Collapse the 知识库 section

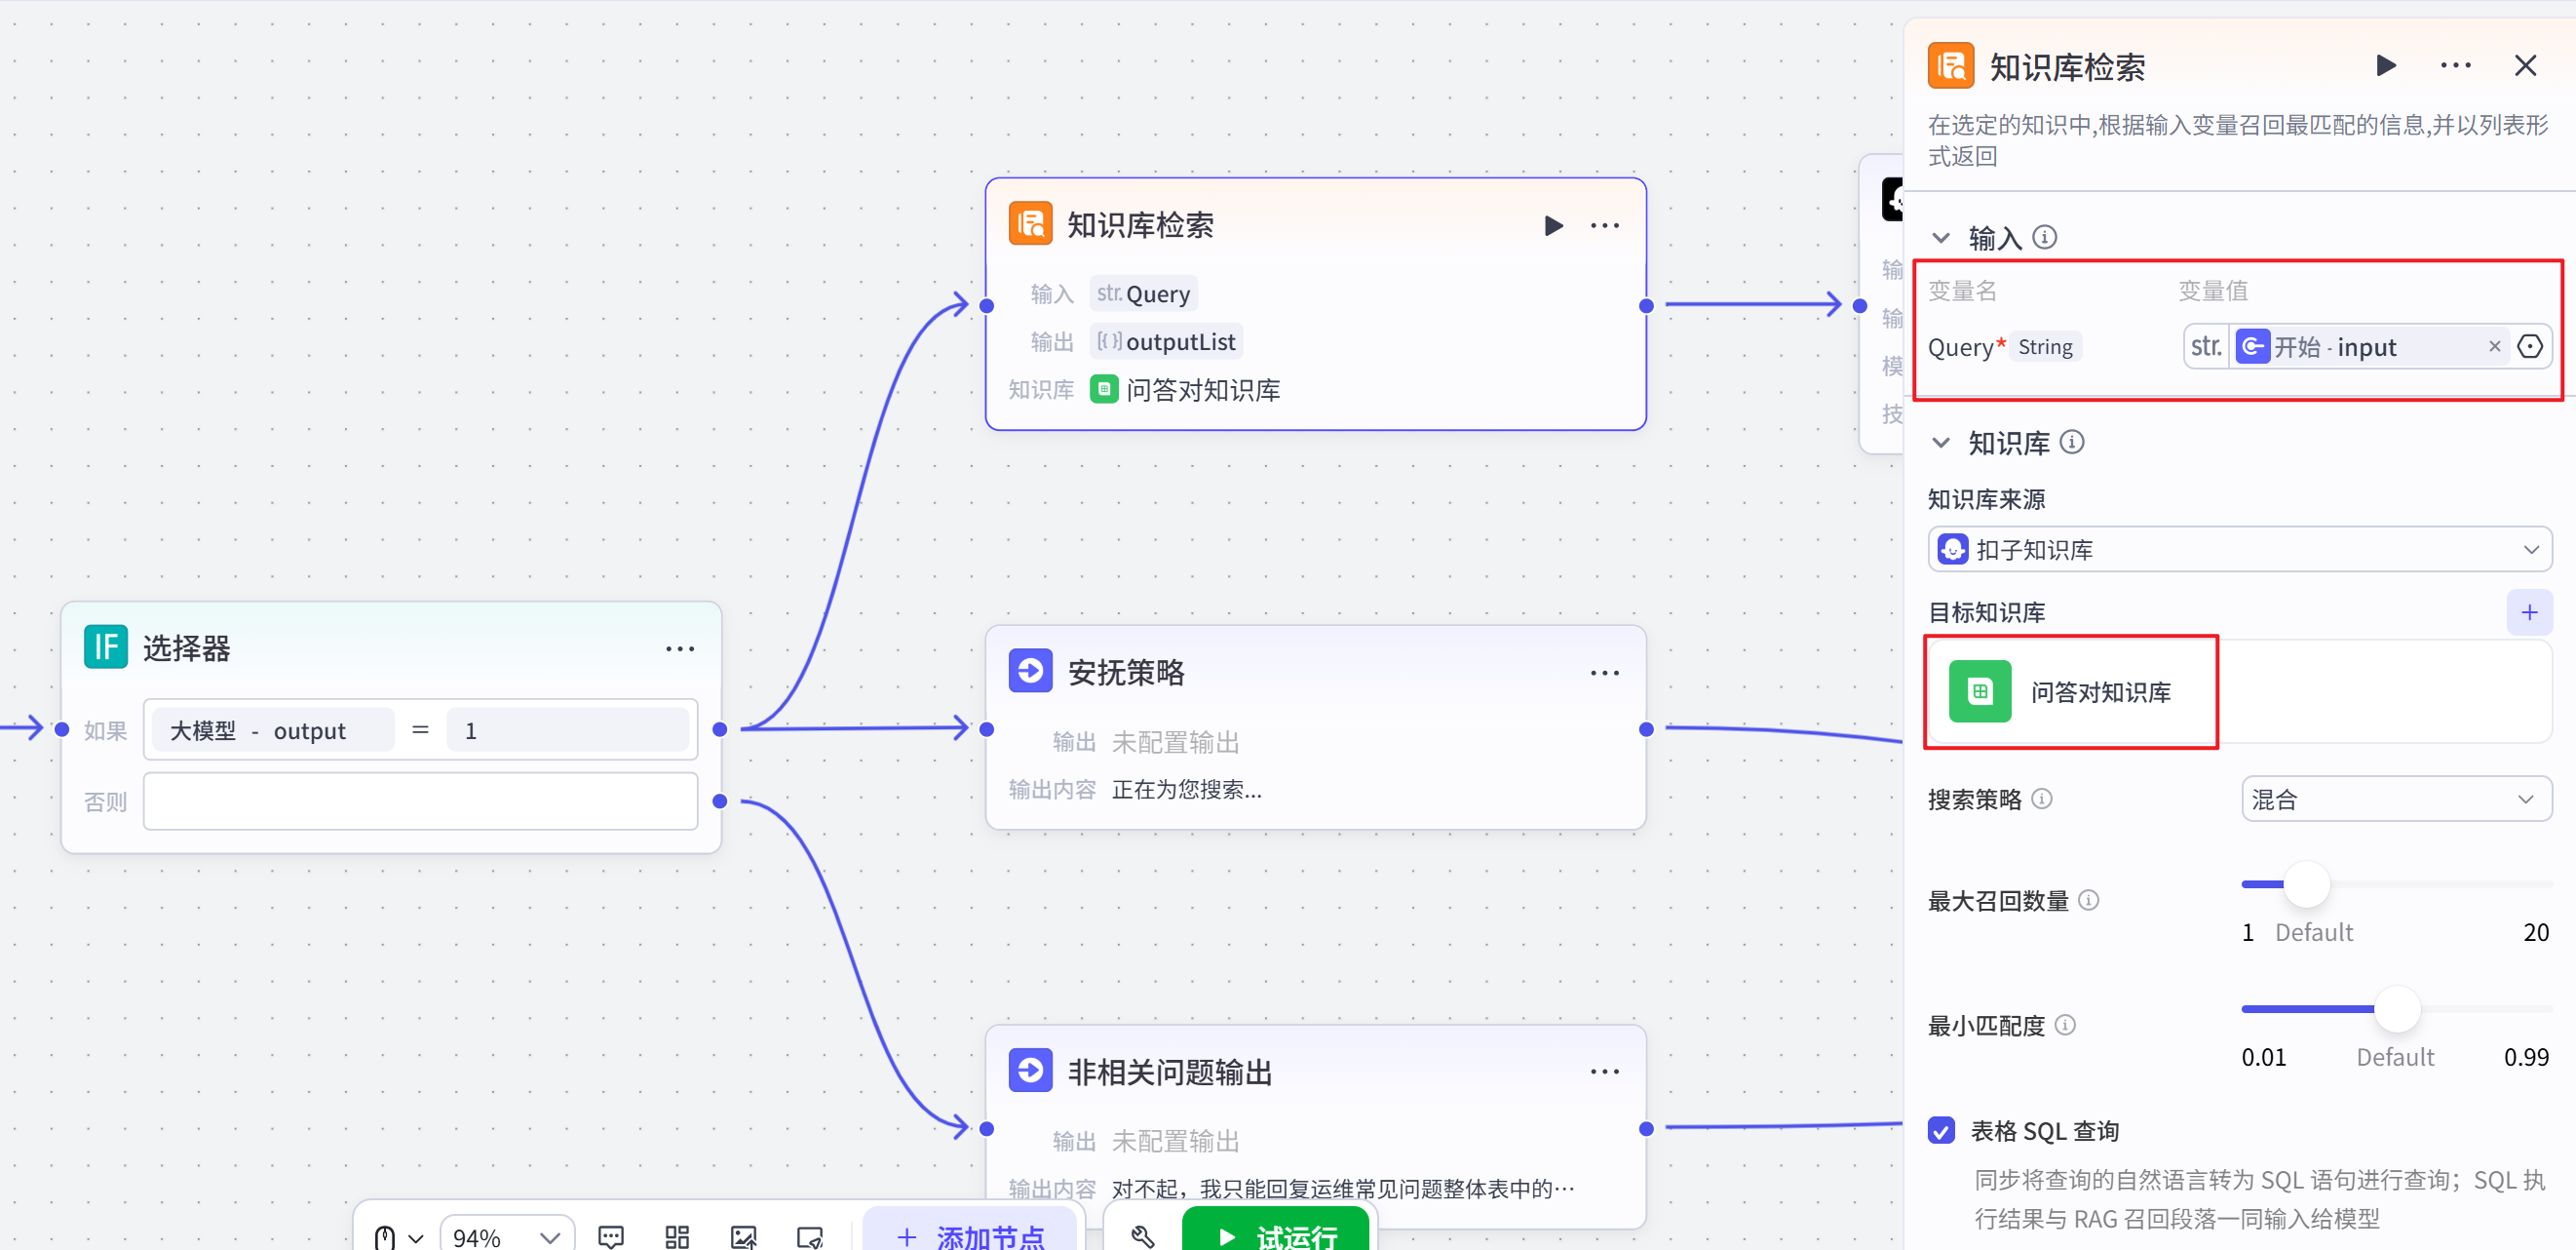1941,442
